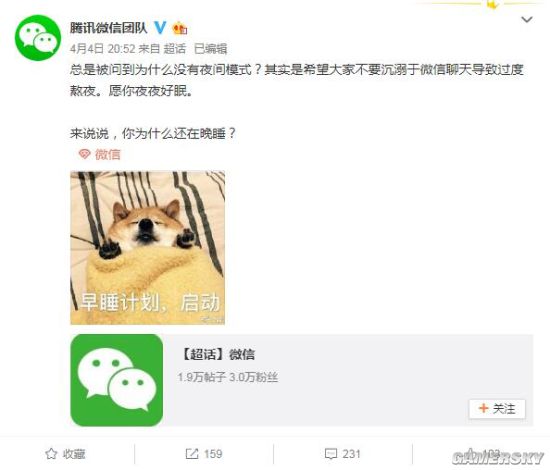Screen dimensions: 550x470
Task: Click the comment bubble icon
Action: pos(331,454)
